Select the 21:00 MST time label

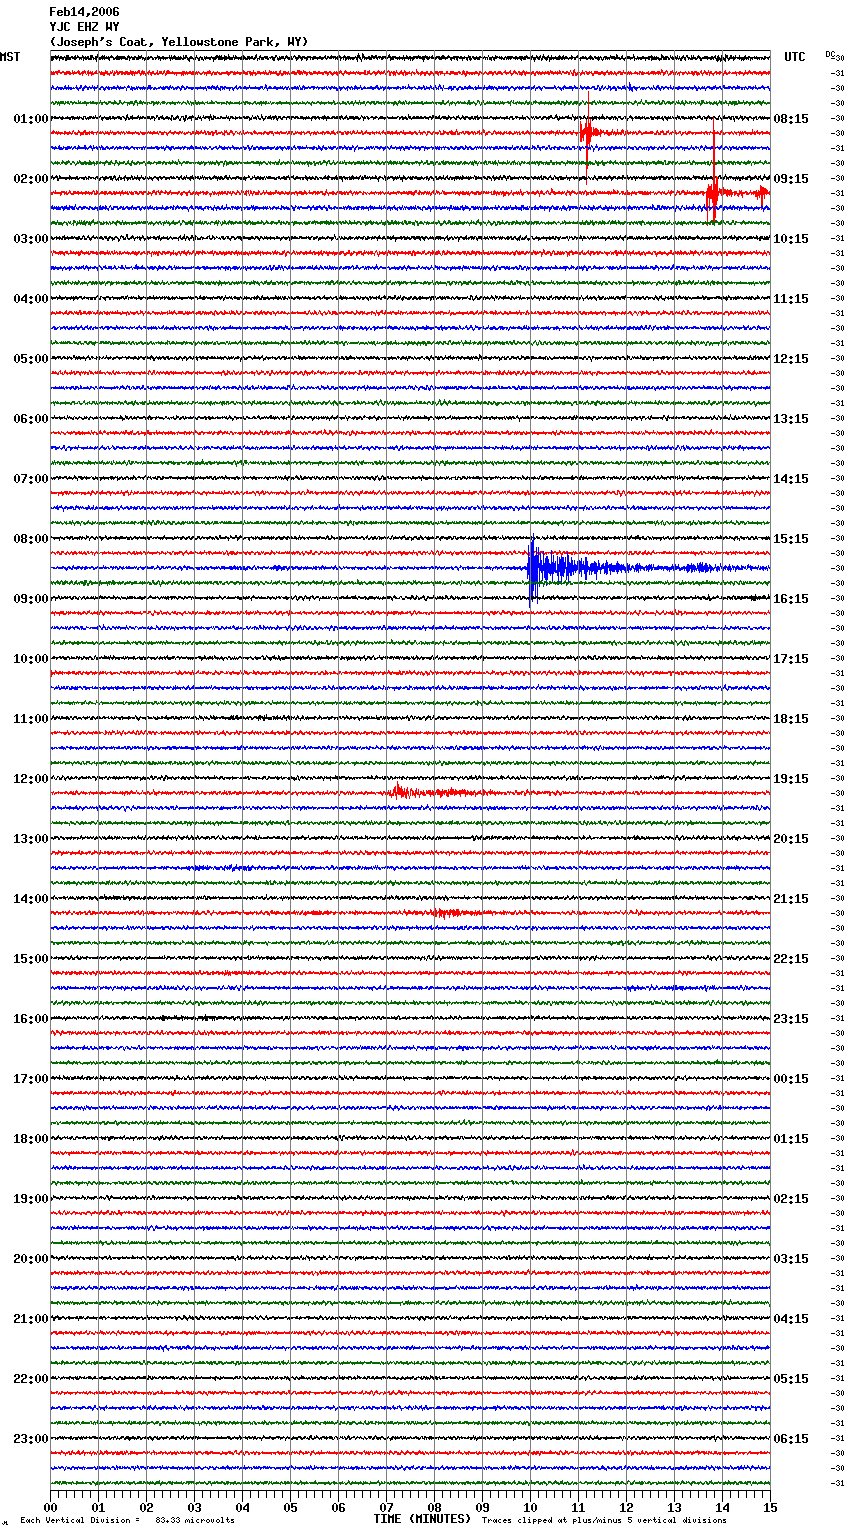point(31,1319)
